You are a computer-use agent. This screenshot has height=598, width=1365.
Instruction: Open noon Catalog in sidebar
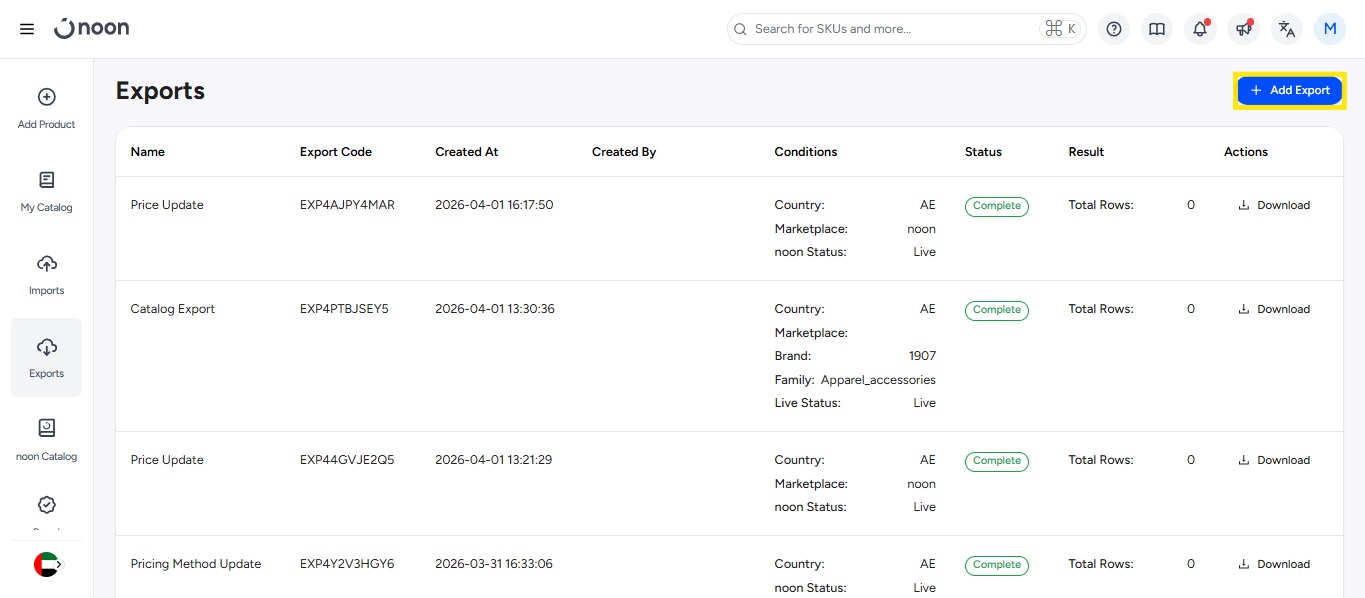(x=46, y=441)
